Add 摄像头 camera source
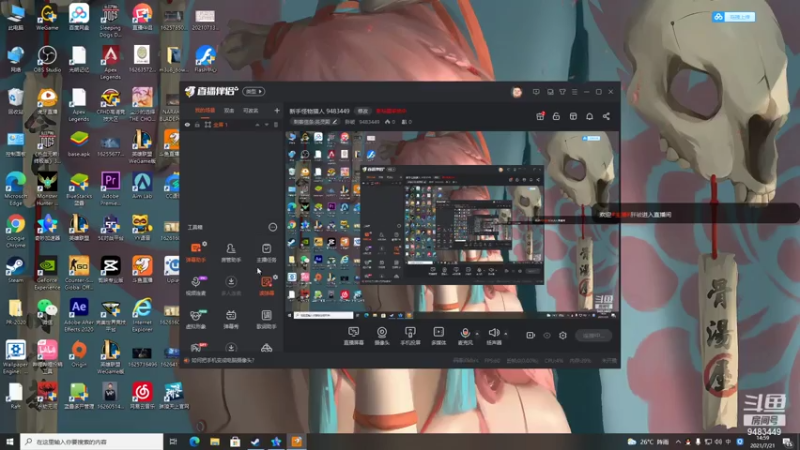Screen dimensions: 800x450 point(382,336)
